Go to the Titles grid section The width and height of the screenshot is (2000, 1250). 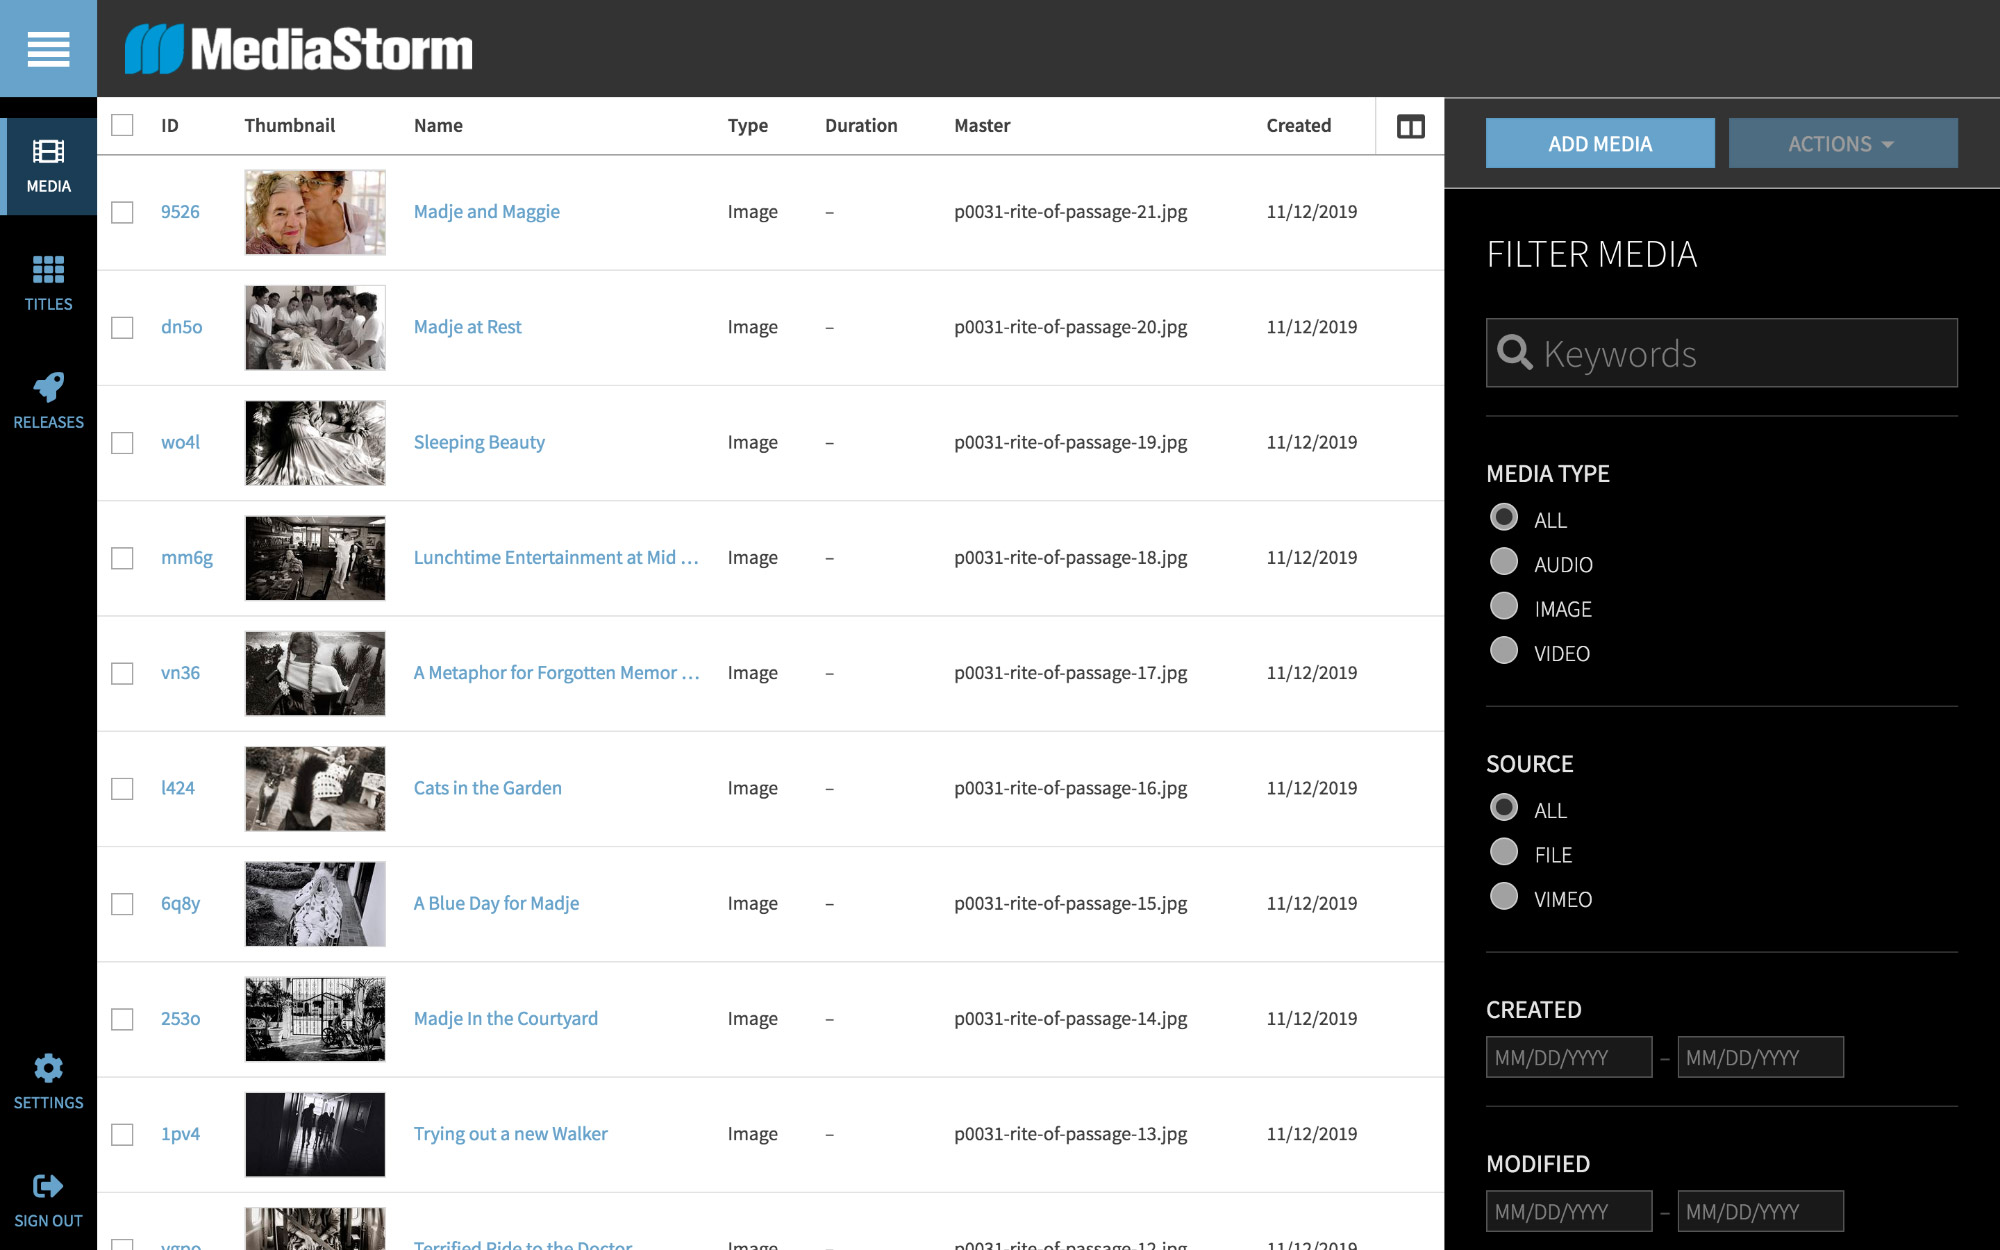48,283
